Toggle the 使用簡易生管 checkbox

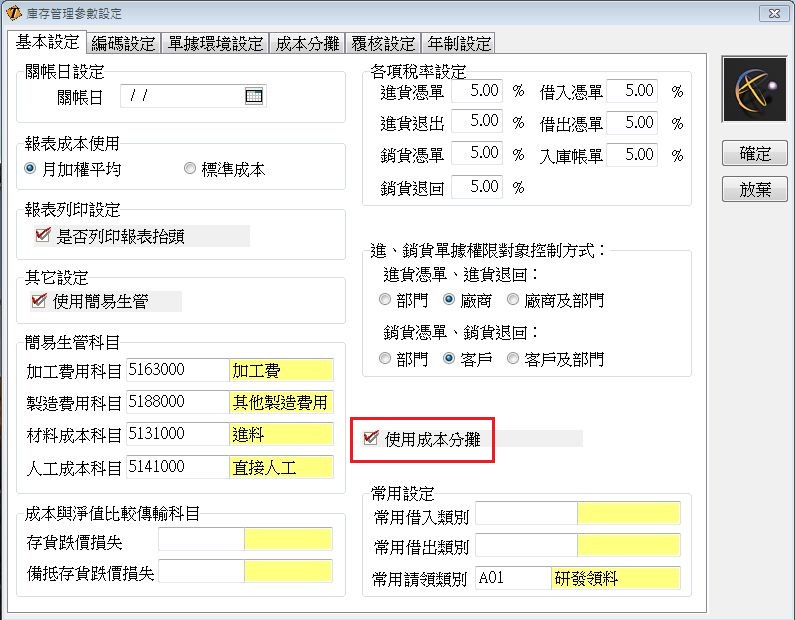click(x=40, y=301)
